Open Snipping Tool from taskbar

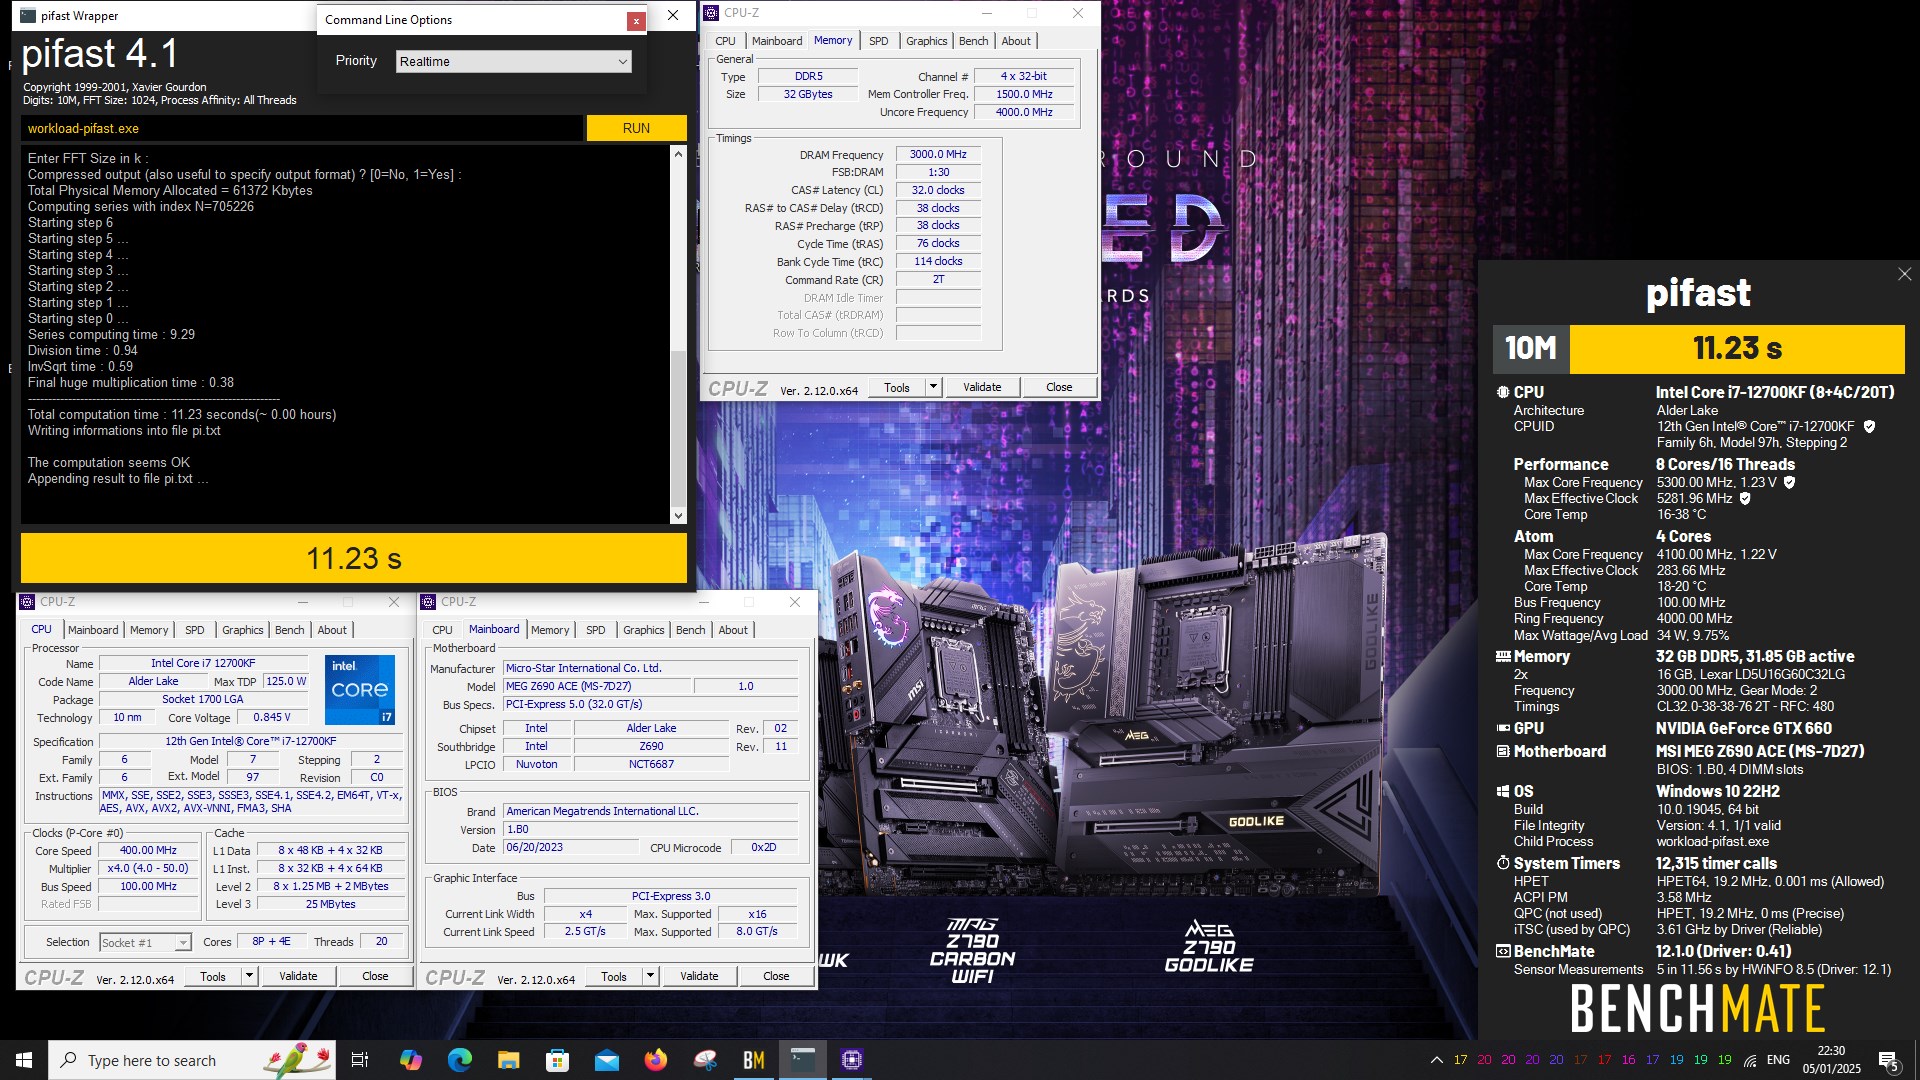click(x=704, y=1060)
